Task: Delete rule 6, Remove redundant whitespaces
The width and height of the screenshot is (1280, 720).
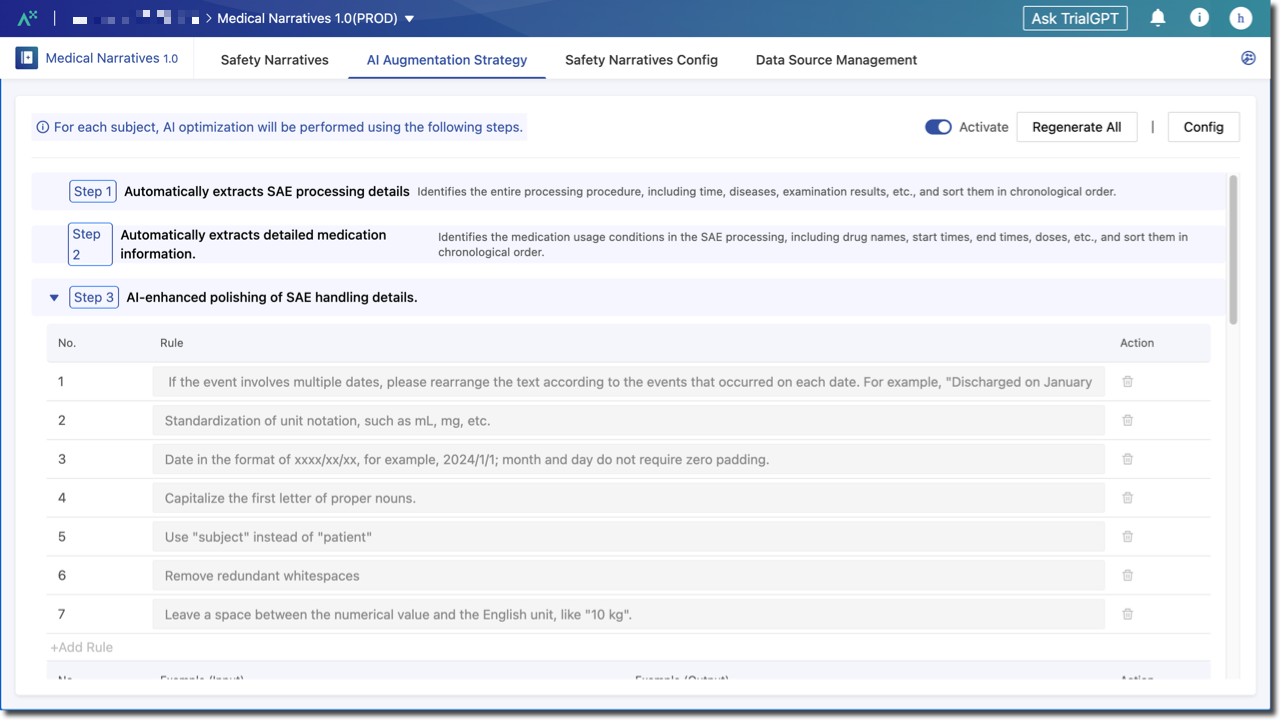Action: pyautogui.click(x=1128, y=575)
